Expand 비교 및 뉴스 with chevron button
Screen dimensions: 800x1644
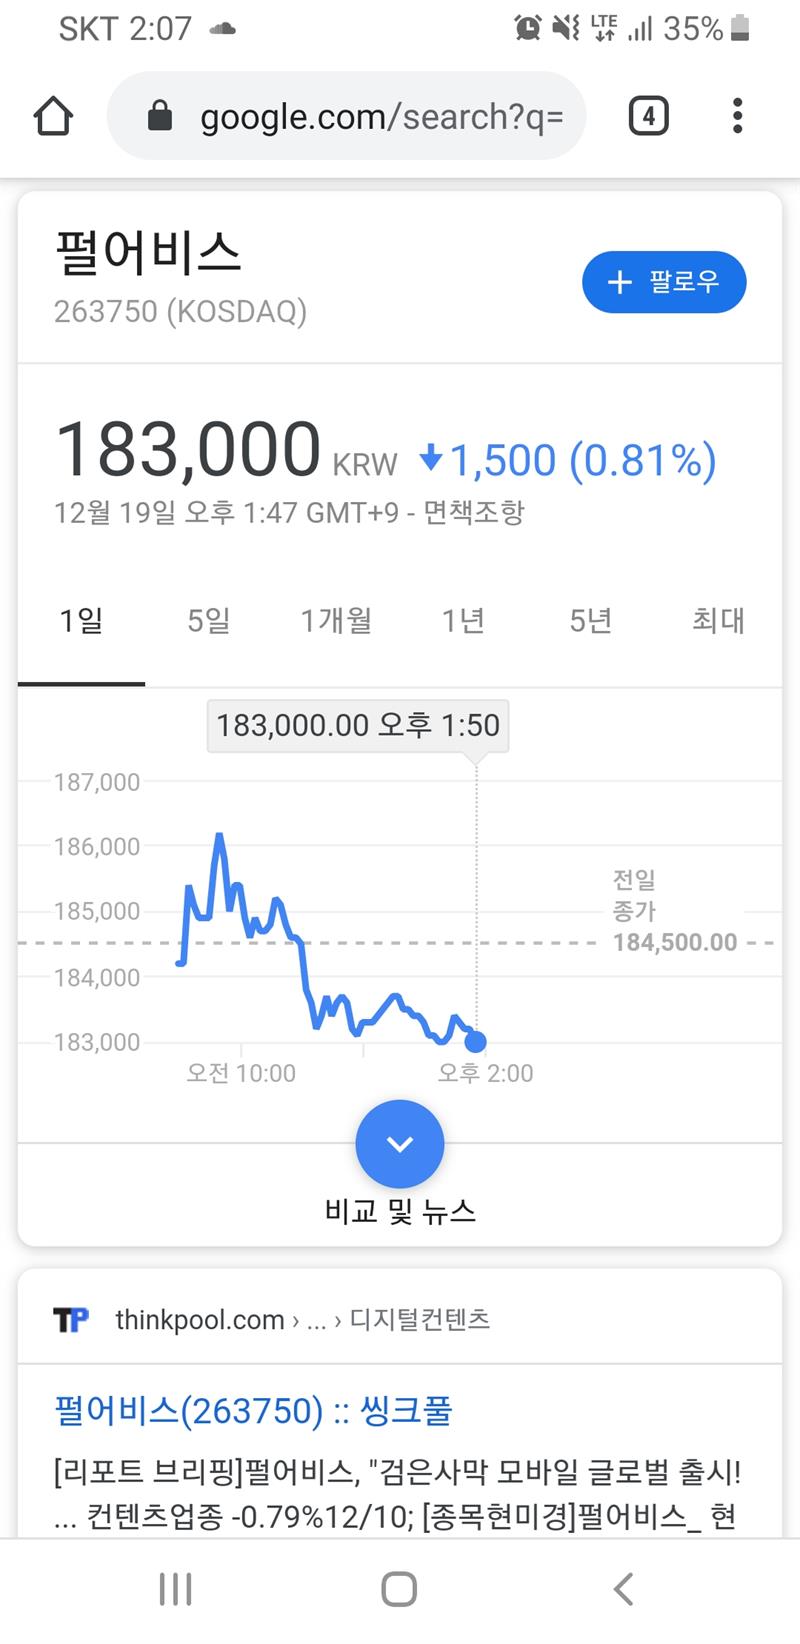400,1144
